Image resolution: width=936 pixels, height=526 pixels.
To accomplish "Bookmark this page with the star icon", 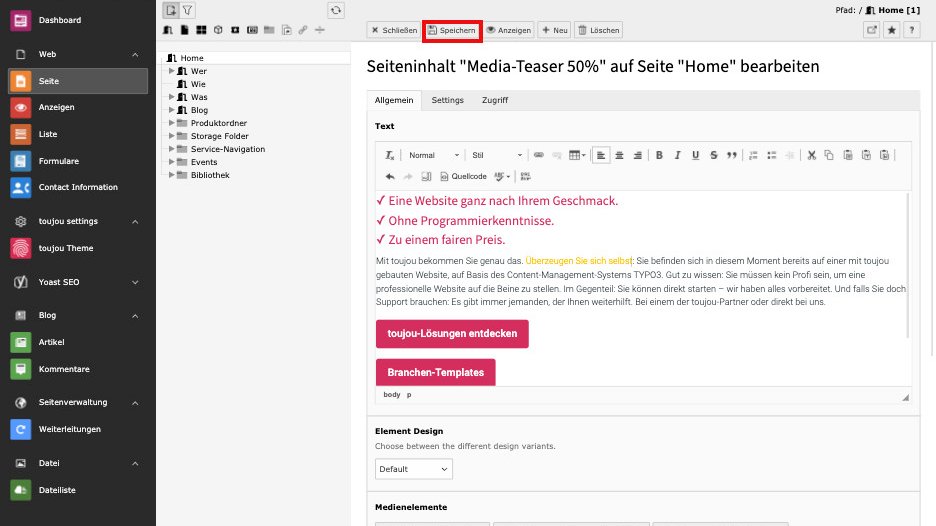I will (x=891, y=30).
